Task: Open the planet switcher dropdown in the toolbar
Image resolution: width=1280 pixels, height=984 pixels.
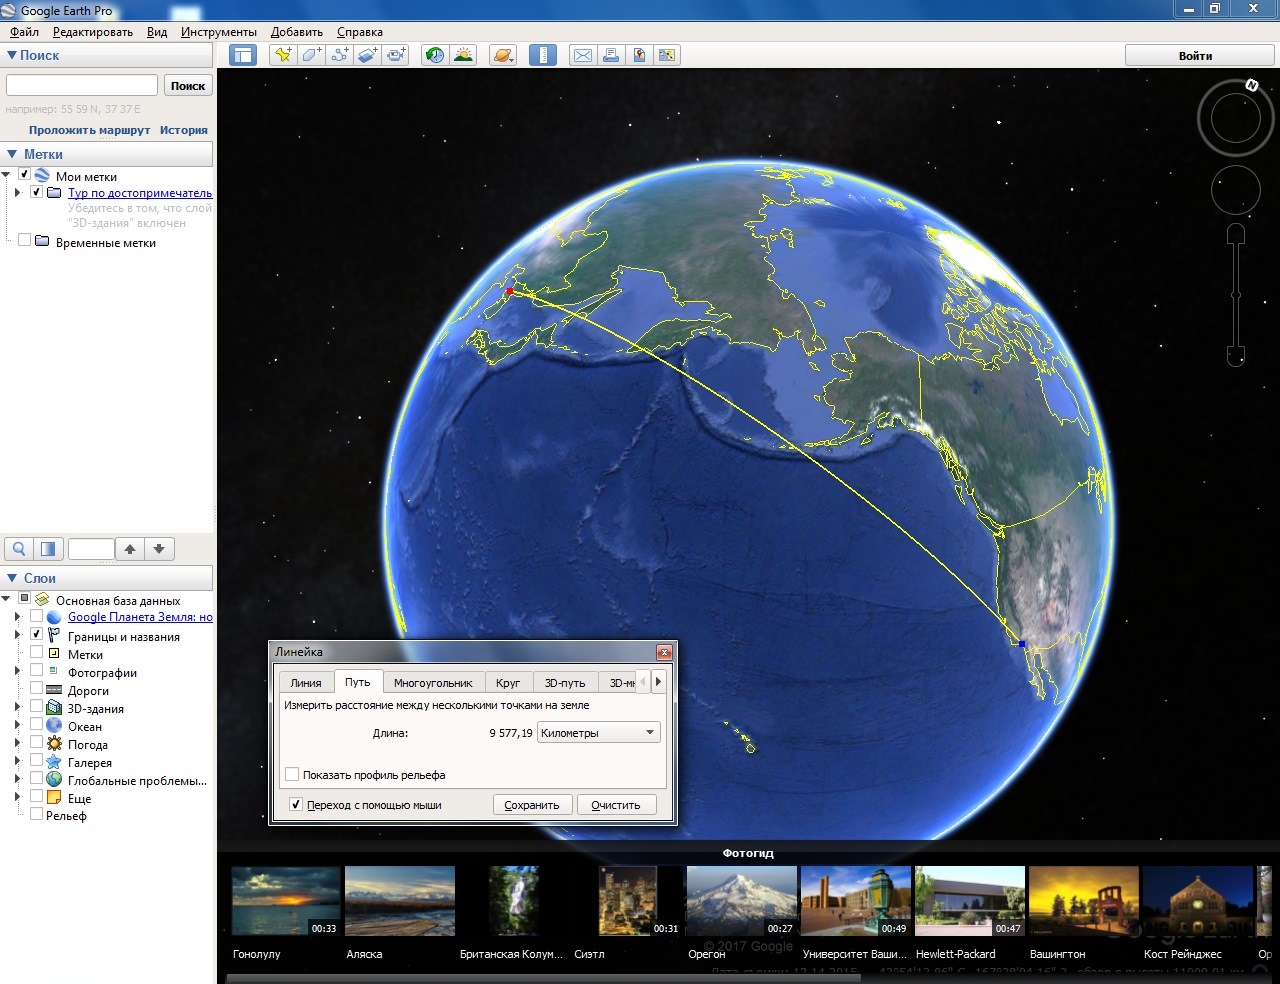Action: click(503, 55)
